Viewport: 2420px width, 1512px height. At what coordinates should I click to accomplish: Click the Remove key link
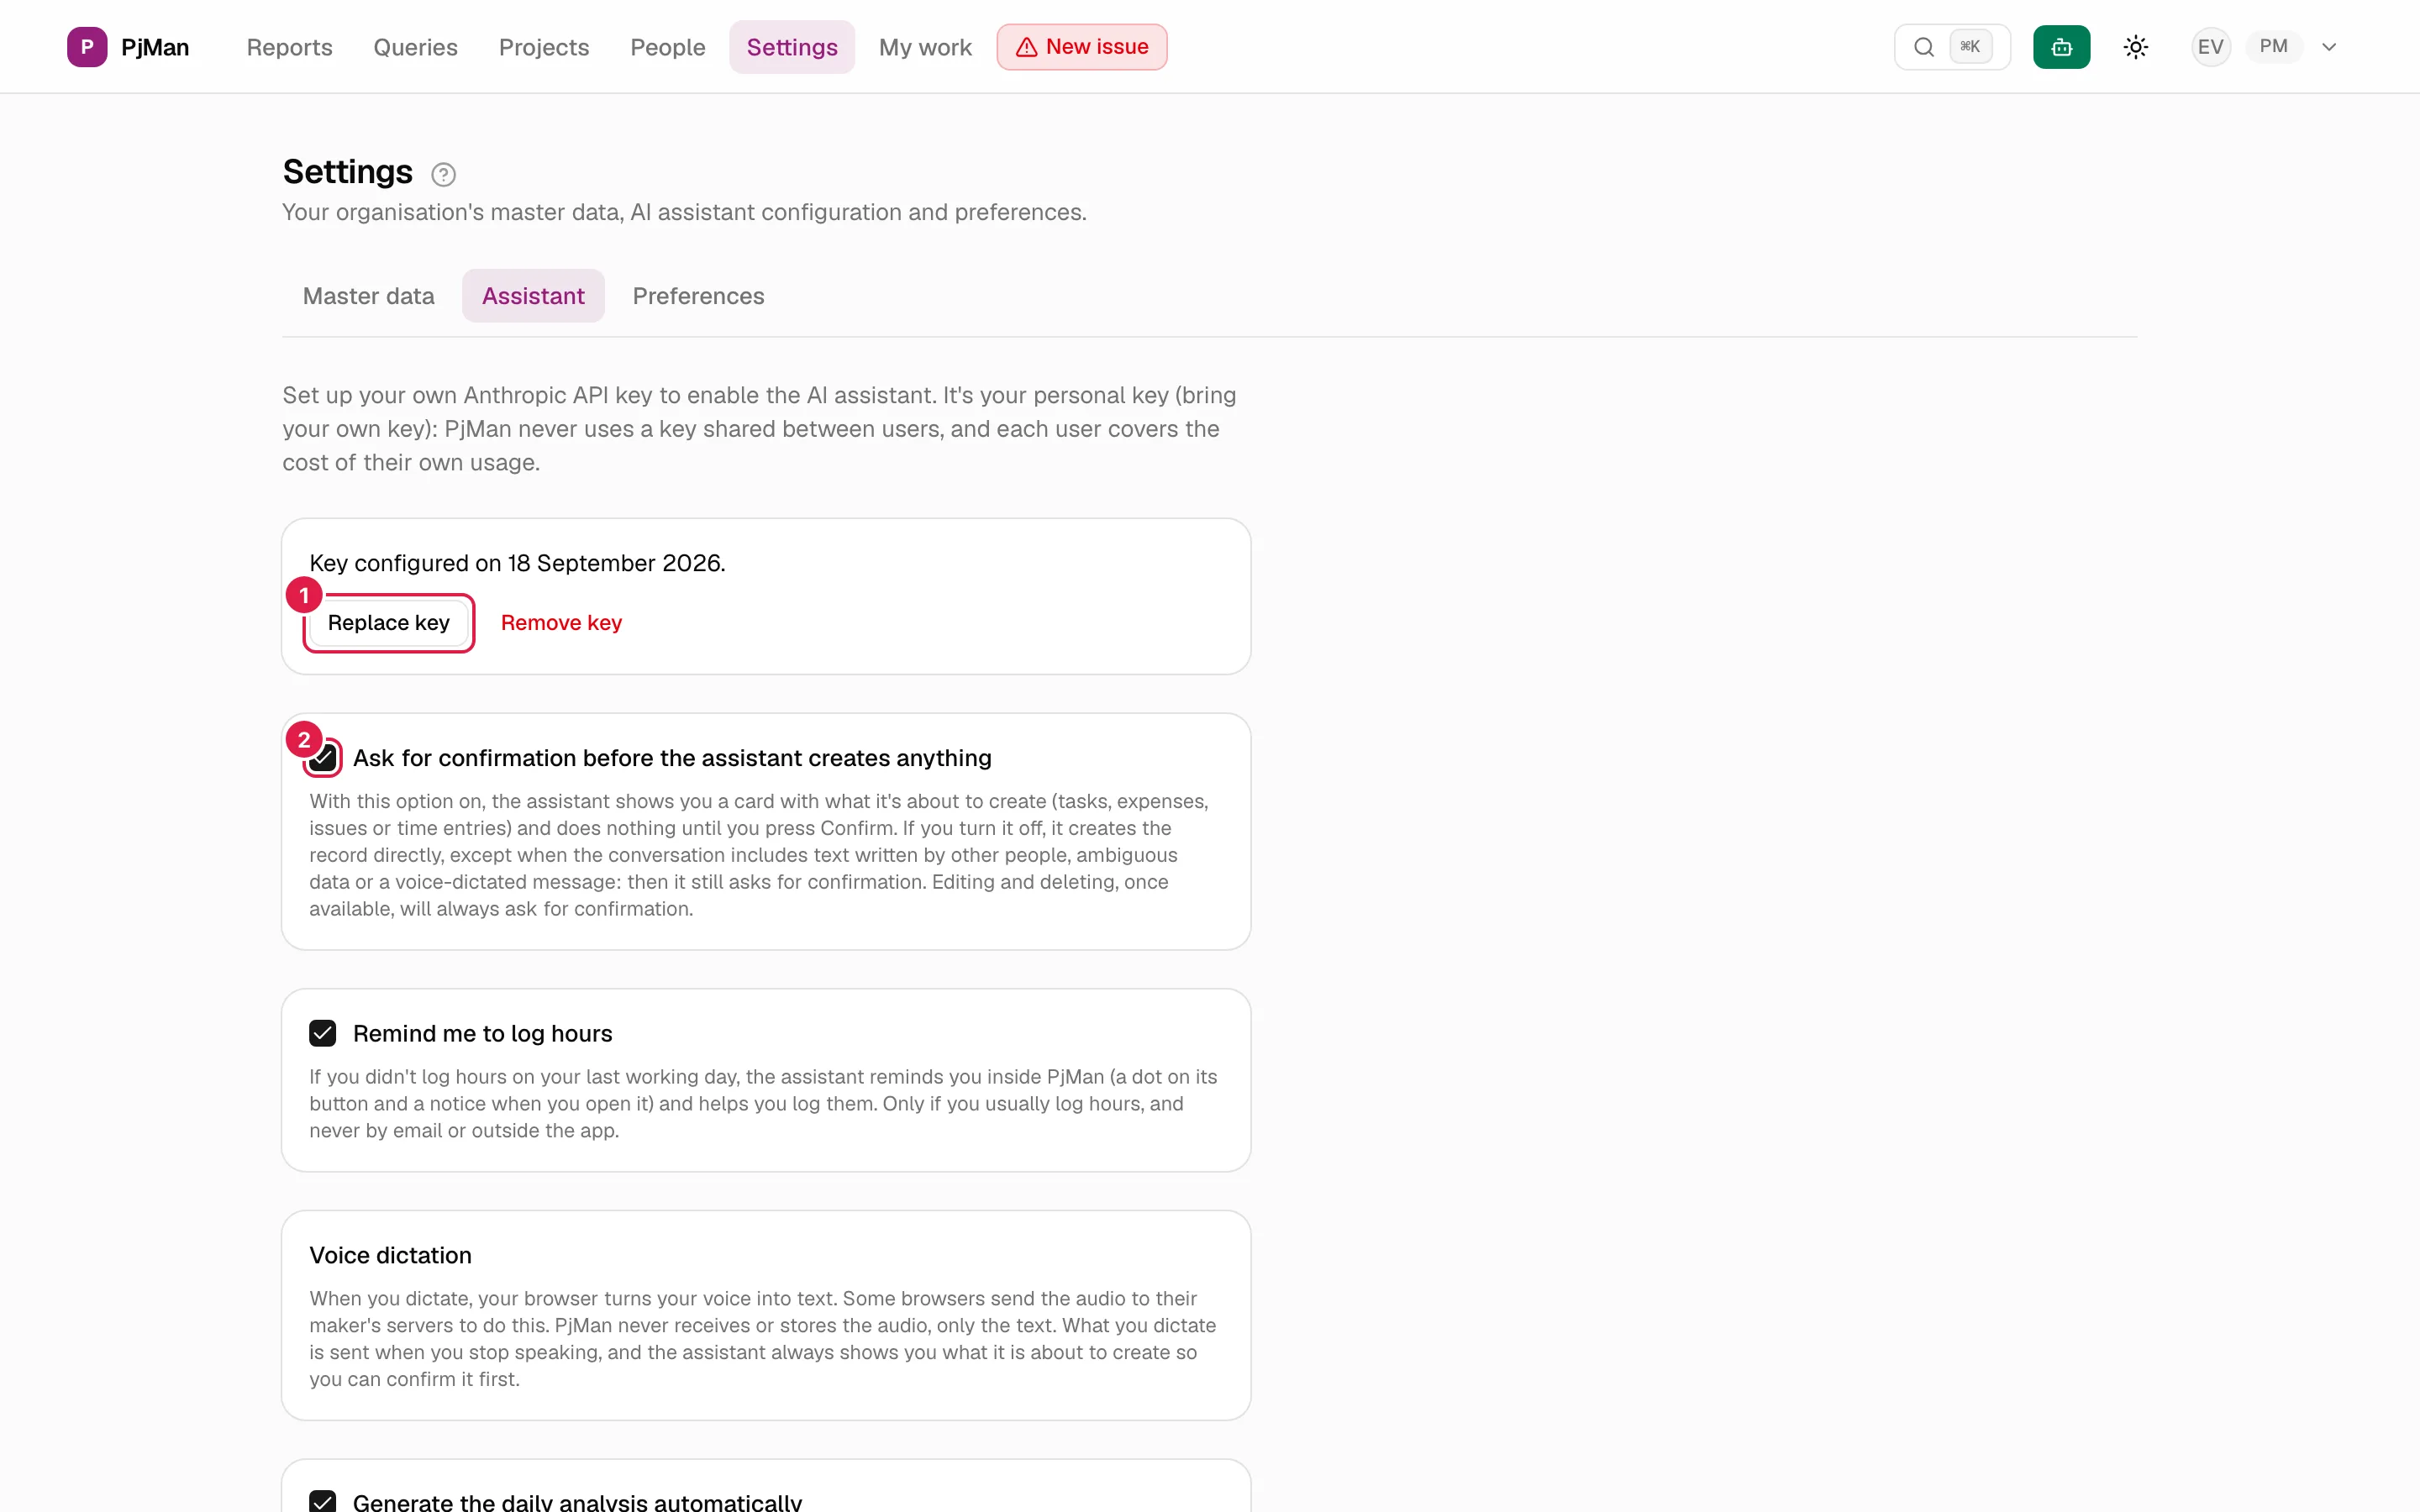pos(561,623)
